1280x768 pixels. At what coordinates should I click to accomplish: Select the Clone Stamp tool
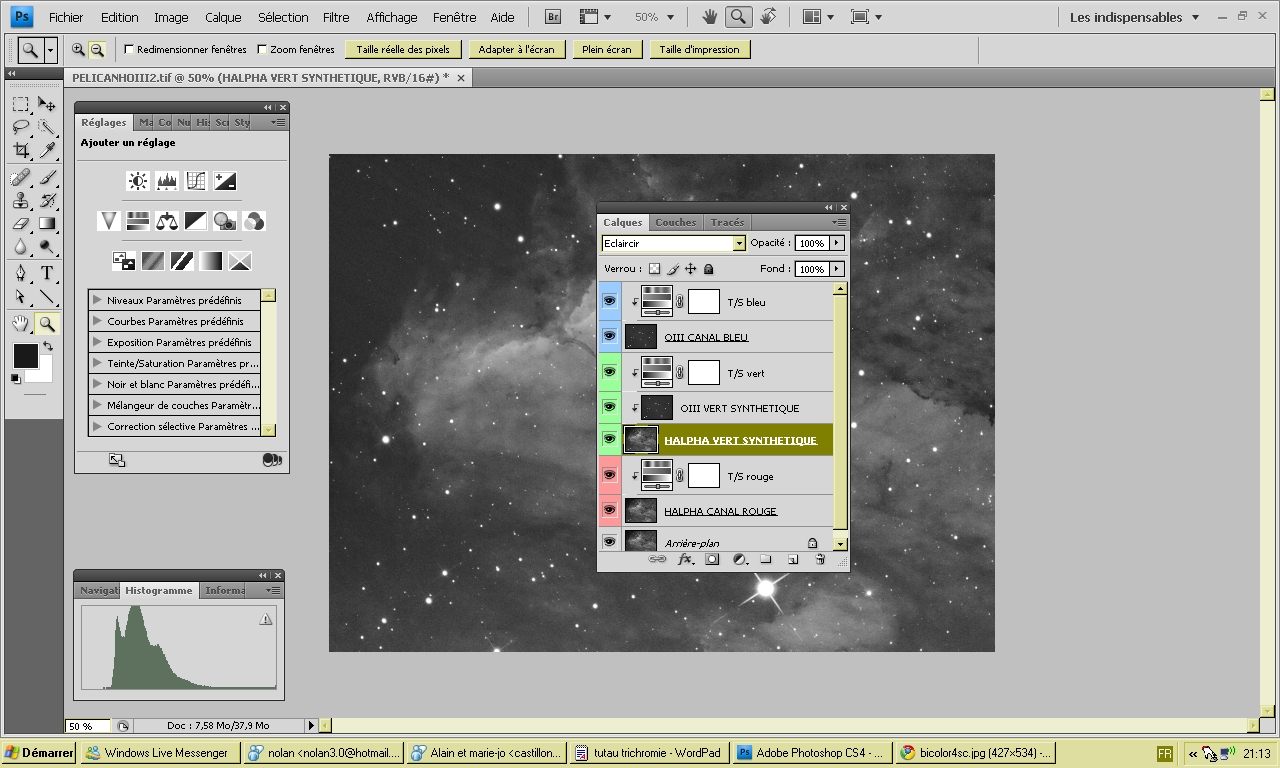20,201
